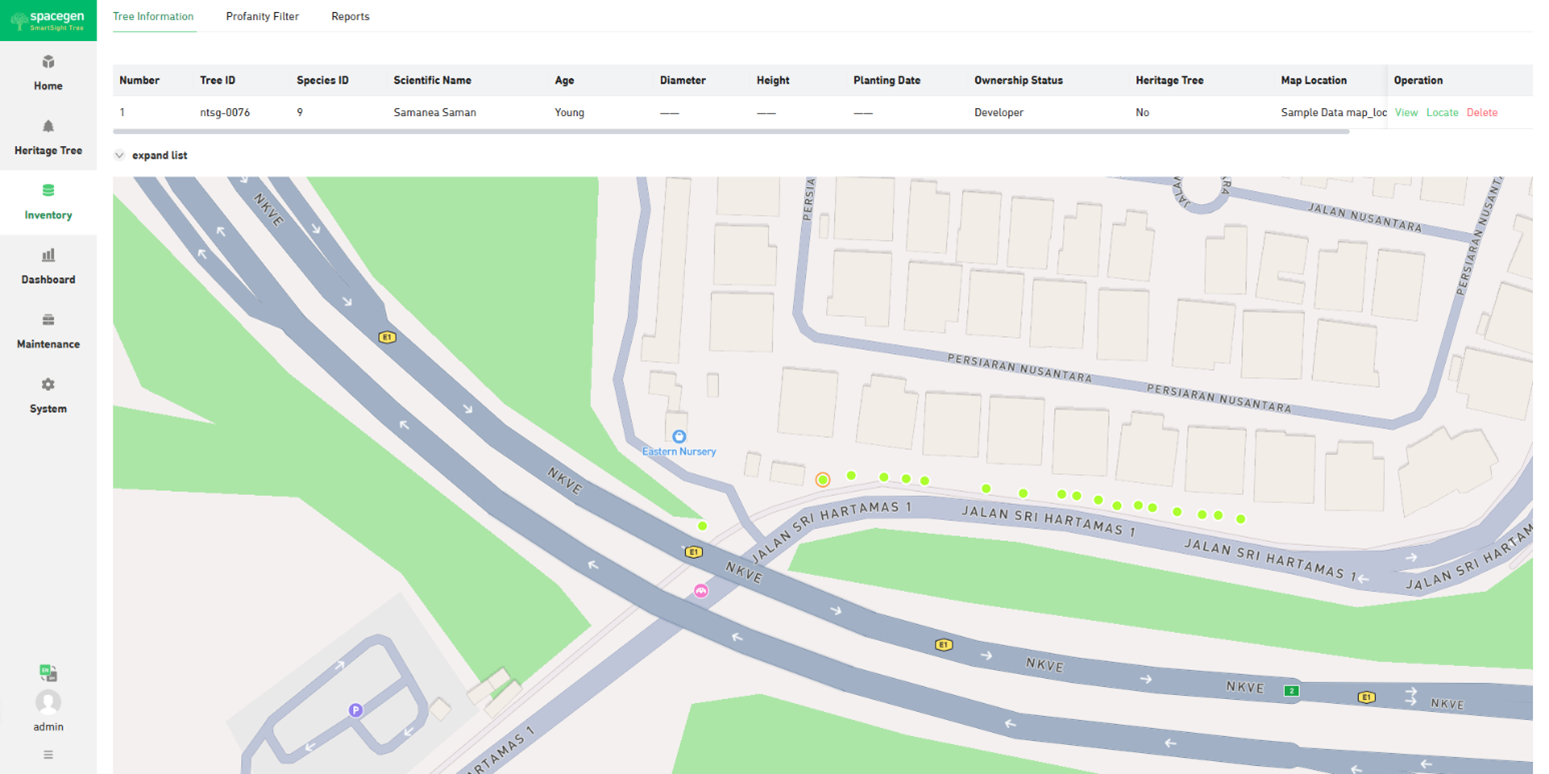Locate tree ntsg-0076 on the map
The image size is (1549, 774).
point(1442,113)
